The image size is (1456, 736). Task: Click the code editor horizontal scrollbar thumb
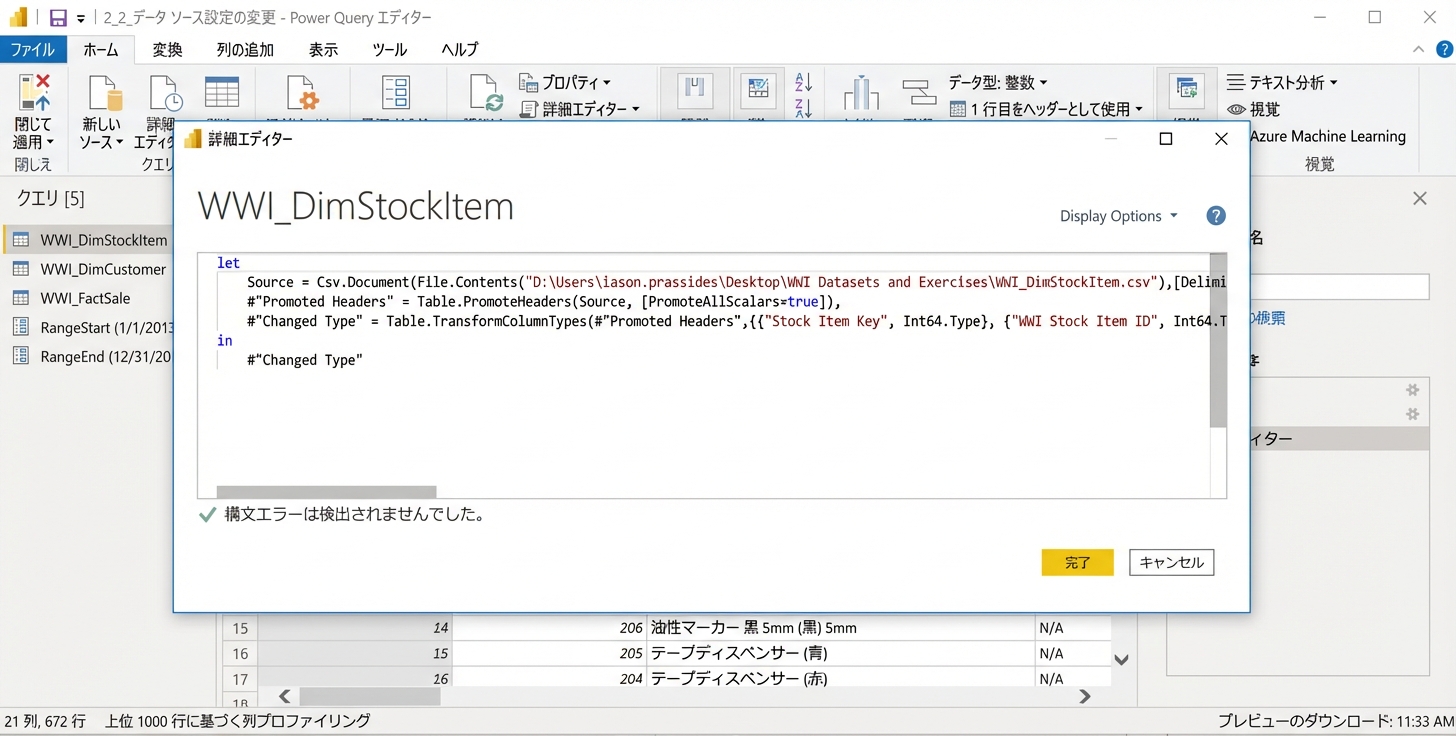click(327, 492)
